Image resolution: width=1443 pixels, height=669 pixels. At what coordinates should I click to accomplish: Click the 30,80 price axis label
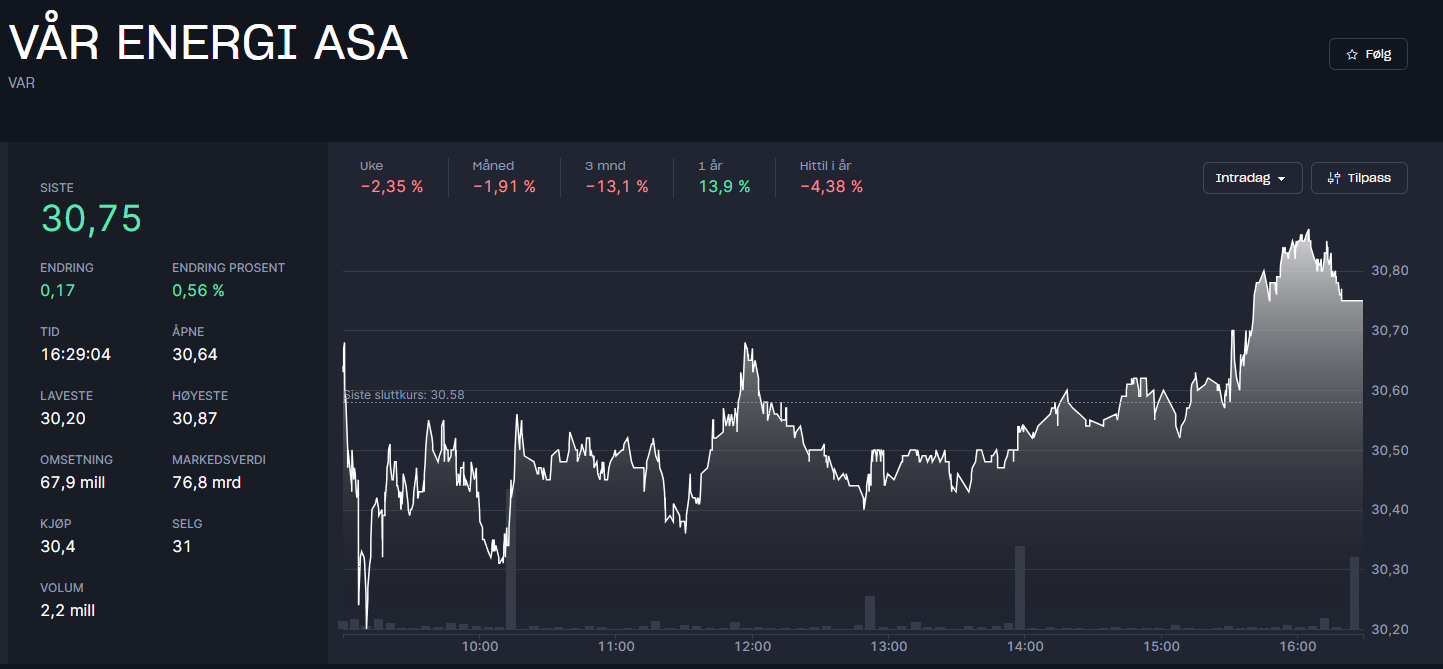pos(1389,271)
